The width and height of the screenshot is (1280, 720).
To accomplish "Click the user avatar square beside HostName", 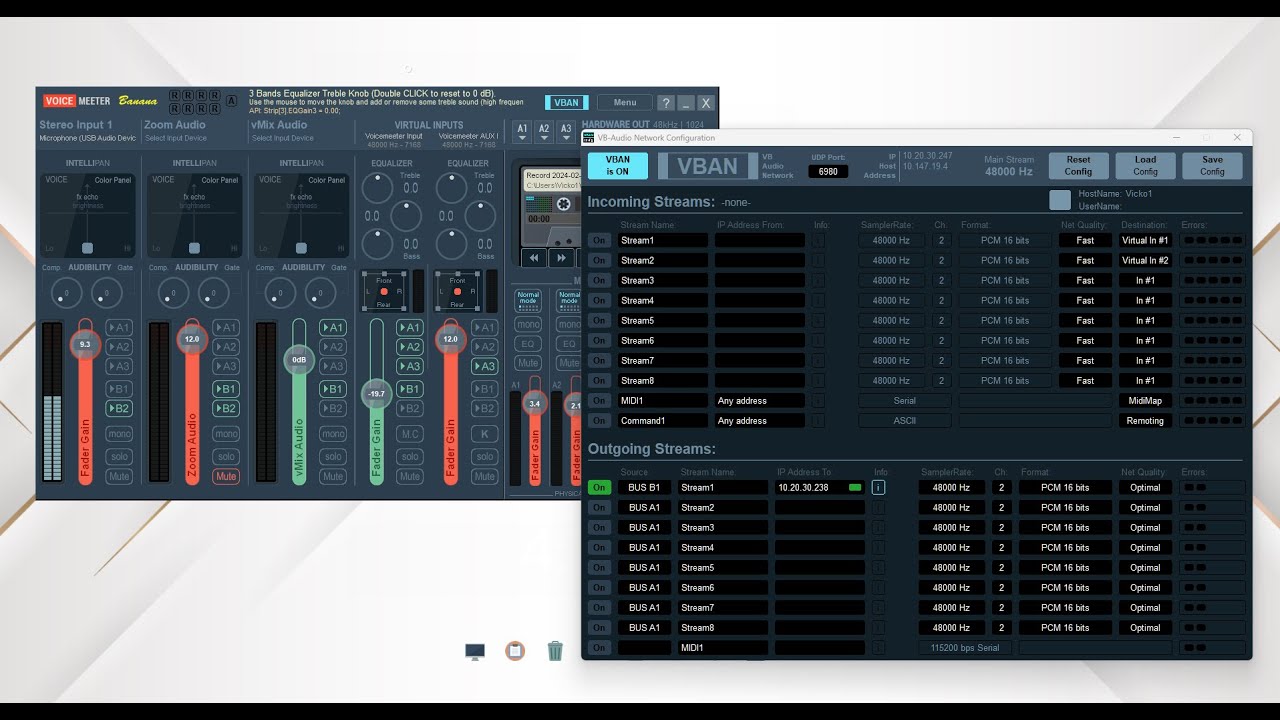I will pos(1060,200).
